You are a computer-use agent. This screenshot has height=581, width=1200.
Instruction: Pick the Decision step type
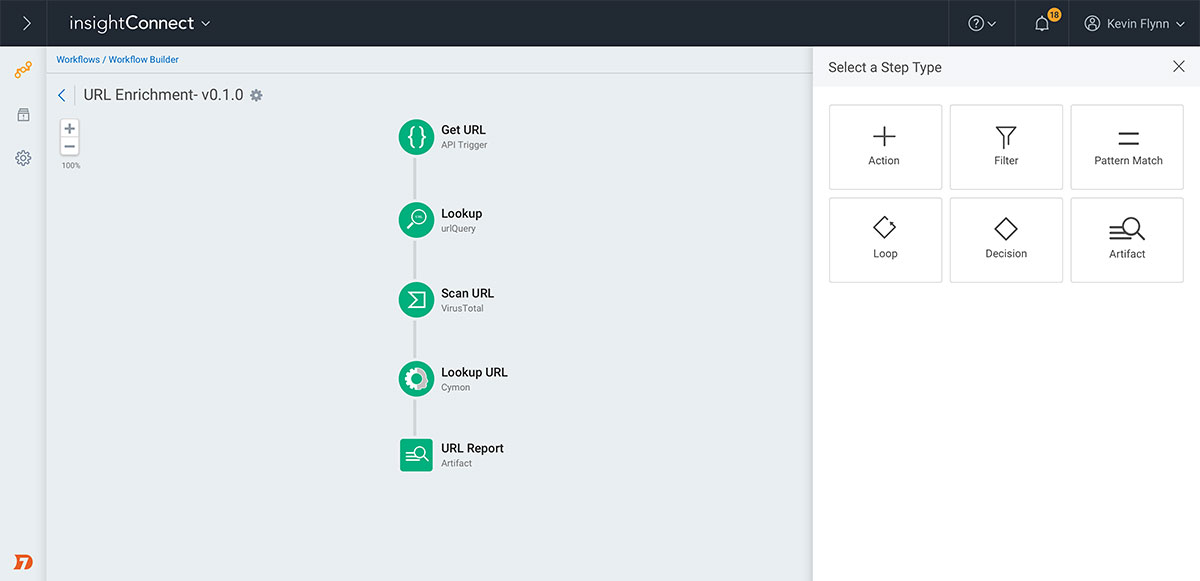pyautogui.click(x=1006, y=240)
